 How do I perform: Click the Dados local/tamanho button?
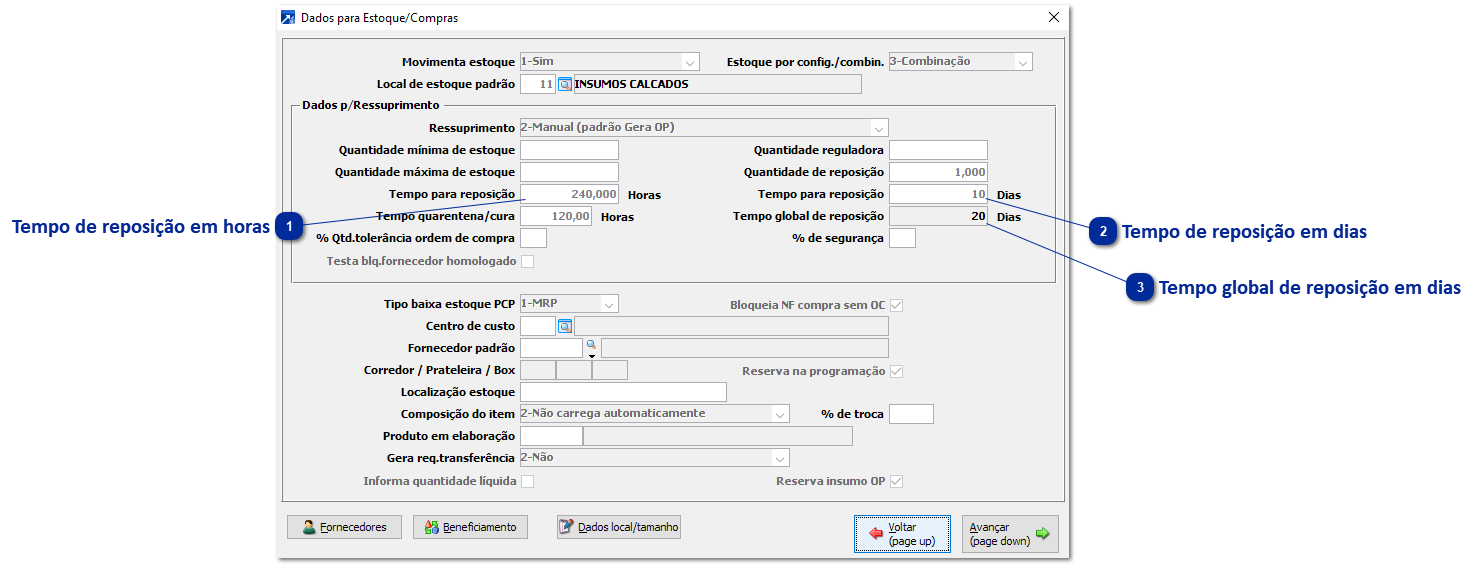[618, 527]
